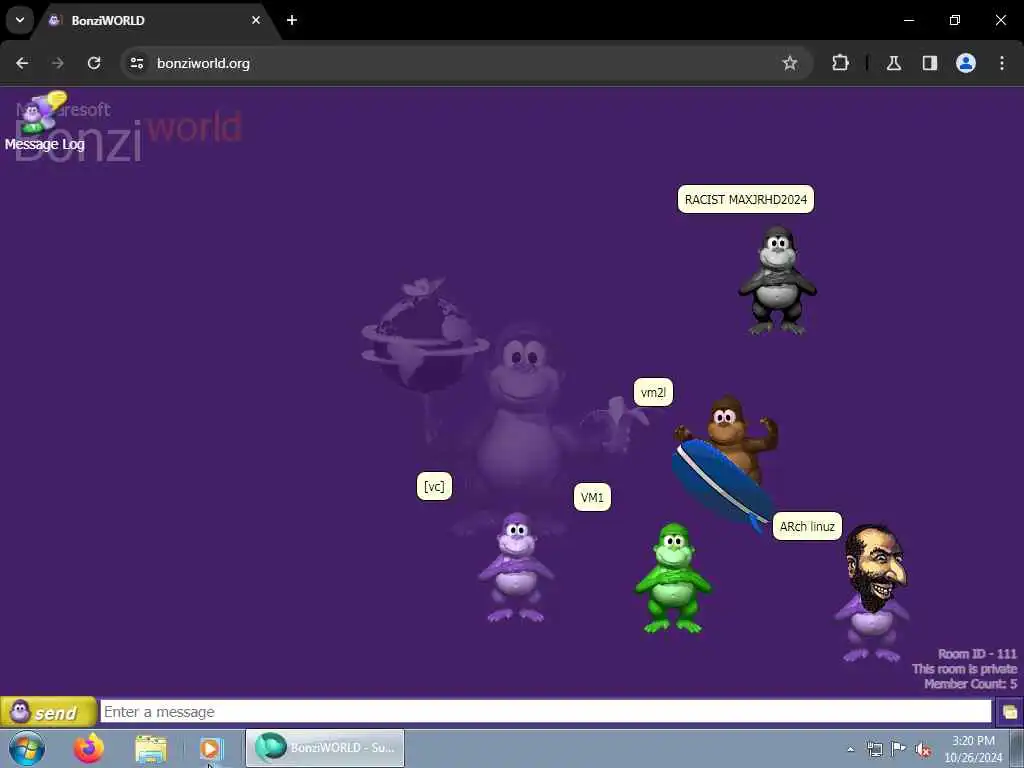
Task: Open the Windows Start orb
Action: pos(27,748)
